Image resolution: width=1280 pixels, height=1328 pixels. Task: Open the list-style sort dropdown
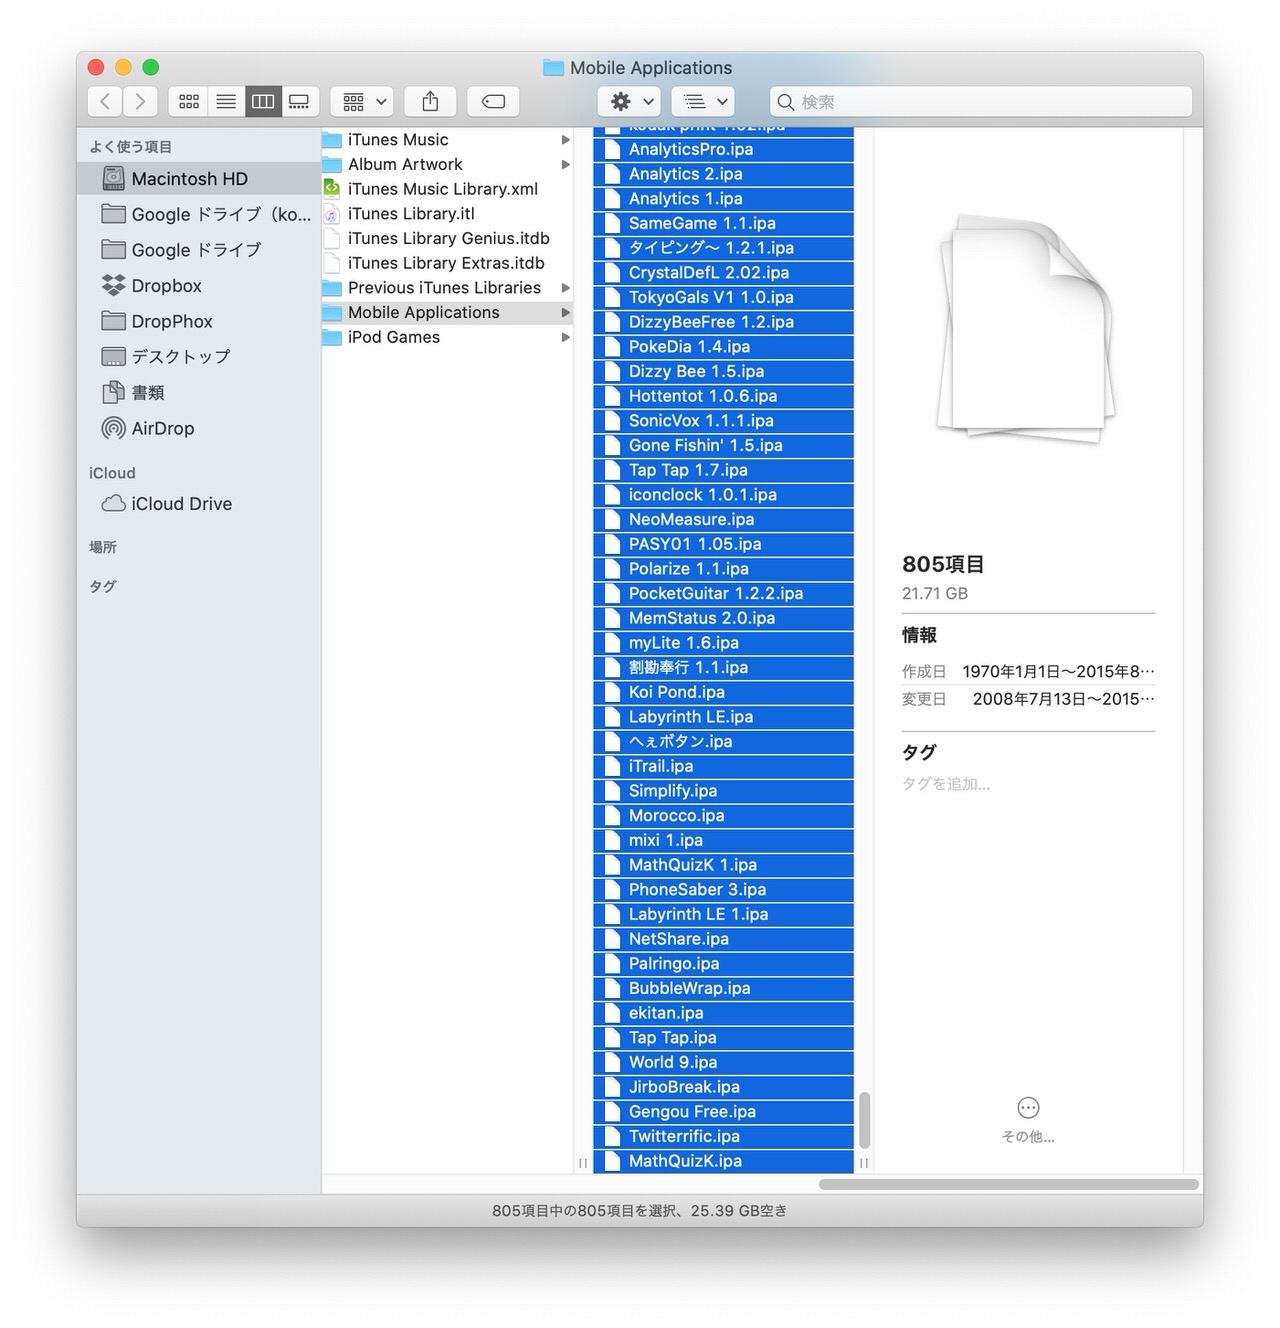[x=703, y=101]
